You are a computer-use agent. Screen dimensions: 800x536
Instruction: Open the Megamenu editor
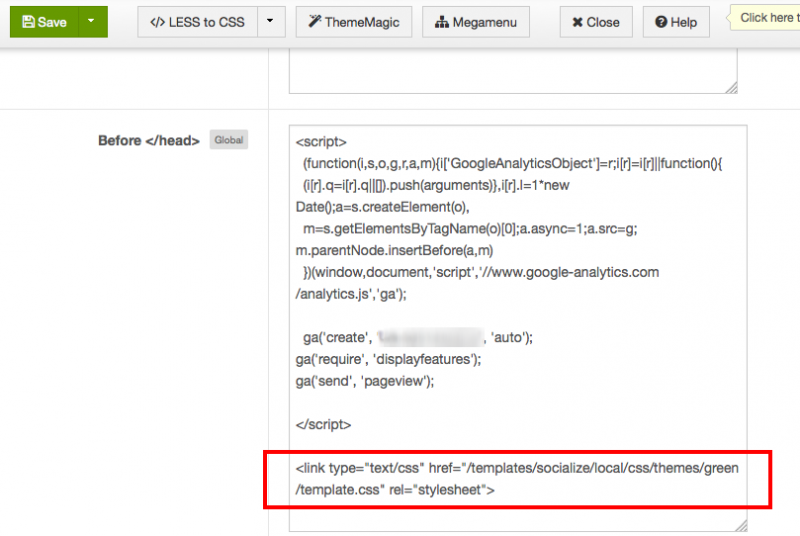tap(476, 22)
